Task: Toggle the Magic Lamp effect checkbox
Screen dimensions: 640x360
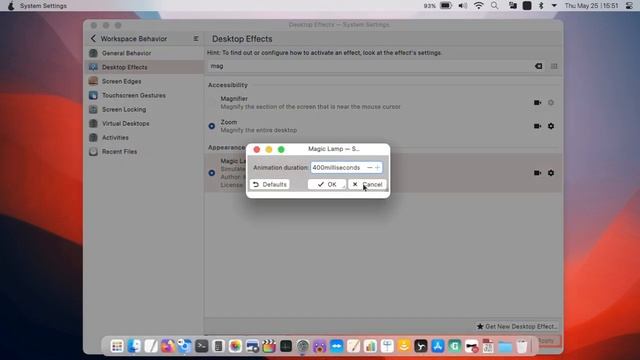Action: (212, 173)
